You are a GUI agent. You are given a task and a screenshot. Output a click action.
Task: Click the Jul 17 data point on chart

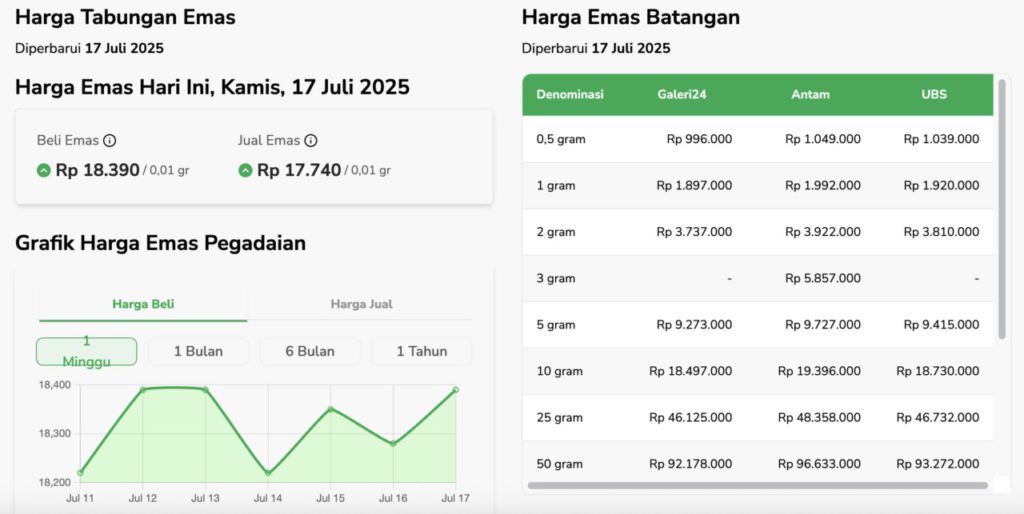(x=456, y=390)
